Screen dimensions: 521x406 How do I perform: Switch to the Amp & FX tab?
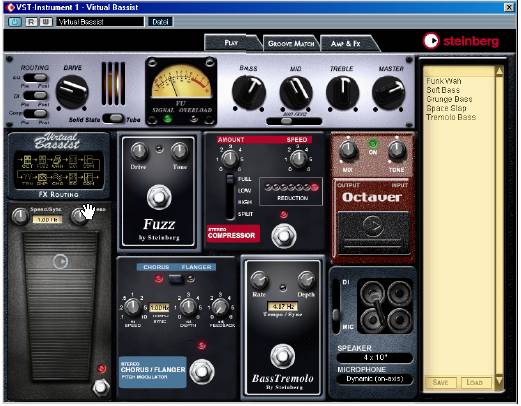coord(346,44)
